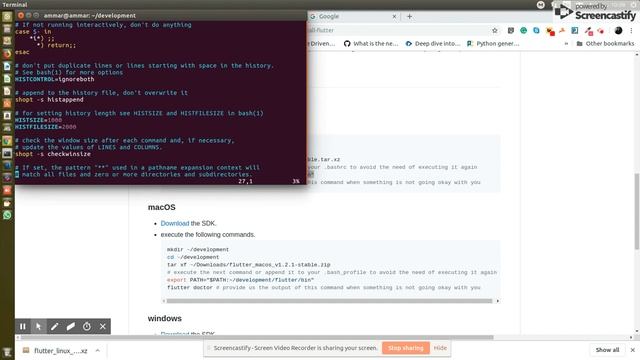Select the cursor pointer tool in Screencastify toolbar
The height and width of the screenshot is (360, 640).
click(x=38, y=327)
